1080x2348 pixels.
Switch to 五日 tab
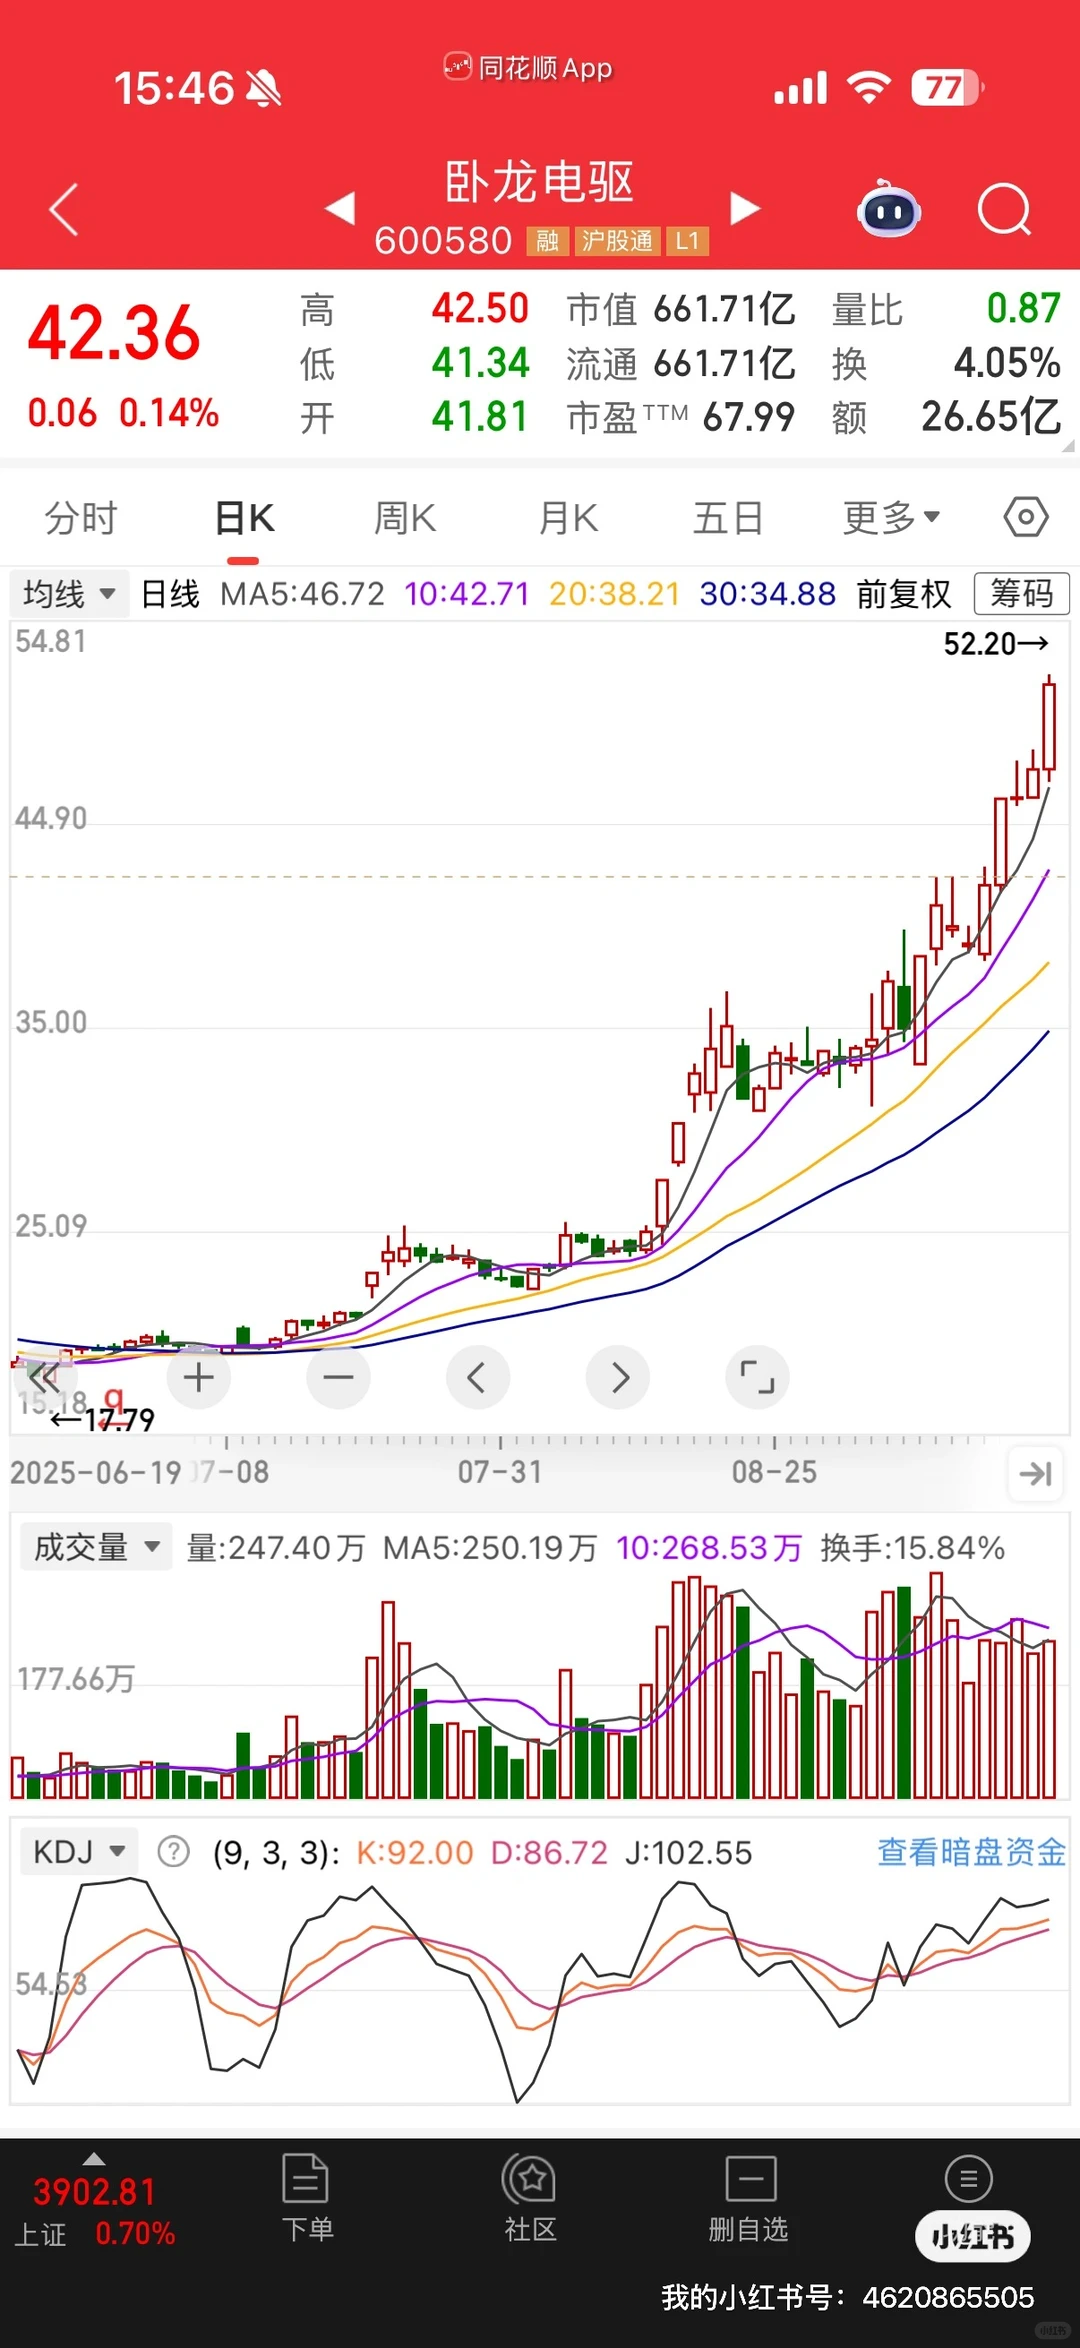pyautogui.click(x=728, y=518)
